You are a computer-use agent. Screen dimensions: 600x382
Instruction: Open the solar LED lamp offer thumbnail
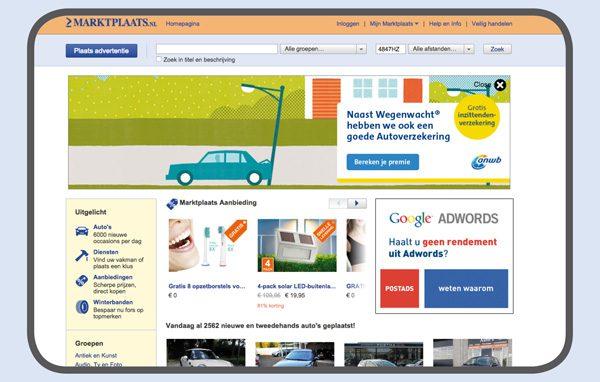click(x=297, y=245)
